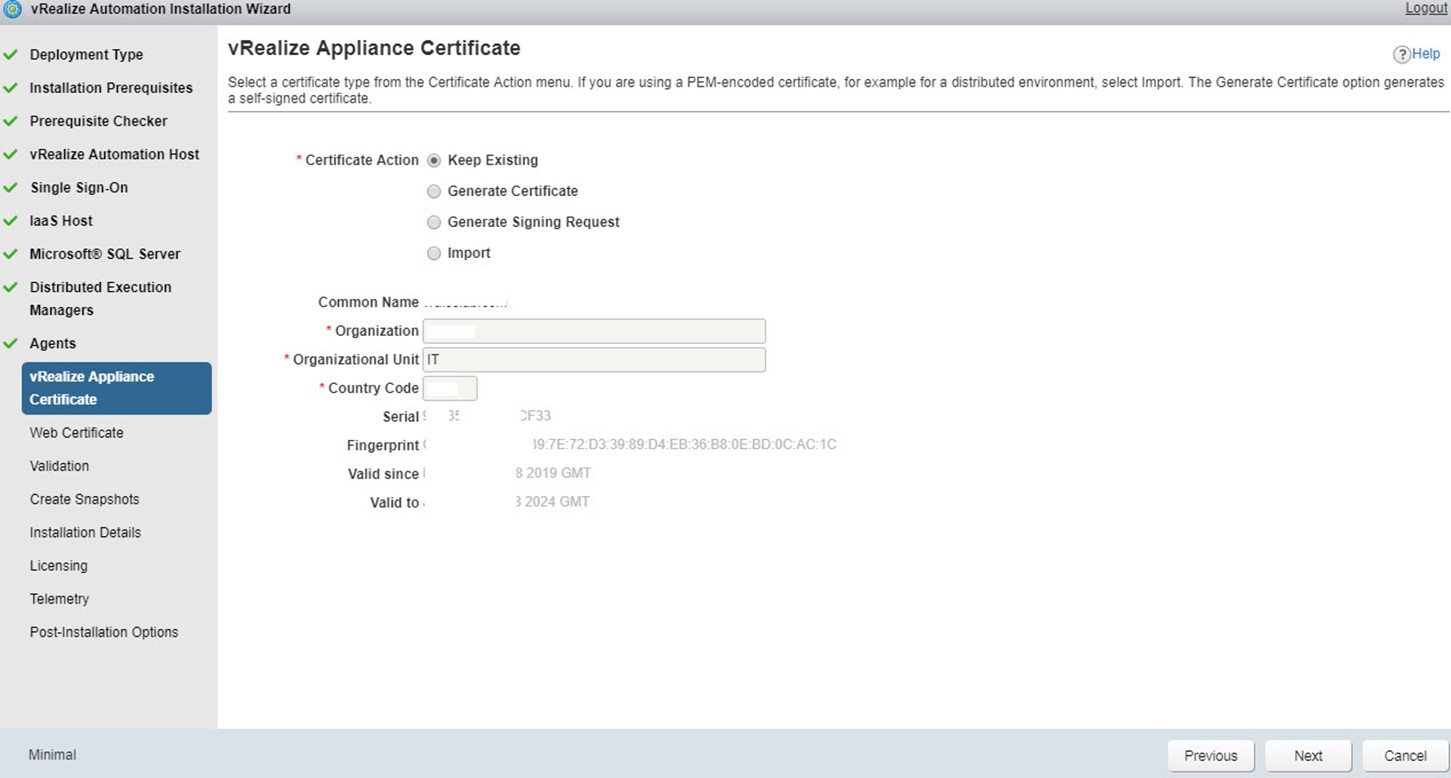Click checkmark icon beside Installation Prerequisites

click(11, 88)
